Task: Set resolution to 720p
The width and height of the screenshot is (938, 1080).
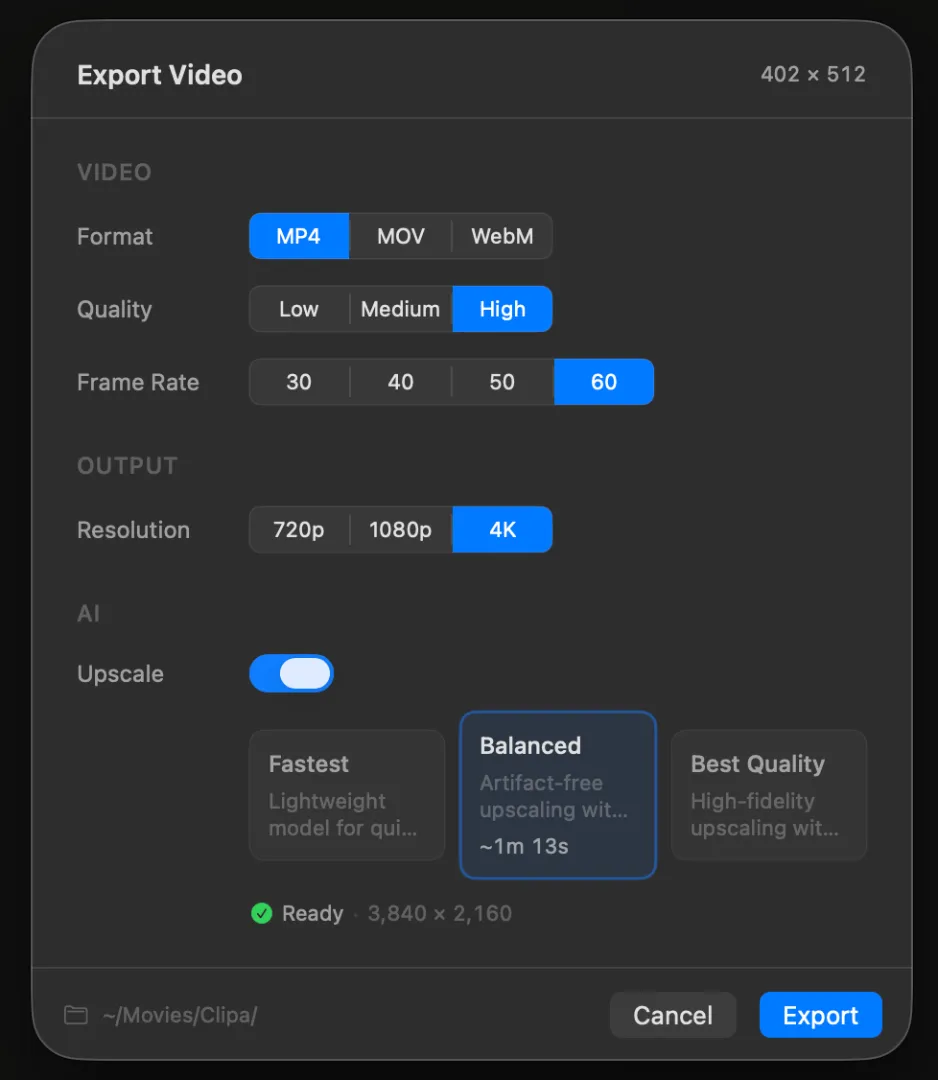Action: [x=299, y=530]
